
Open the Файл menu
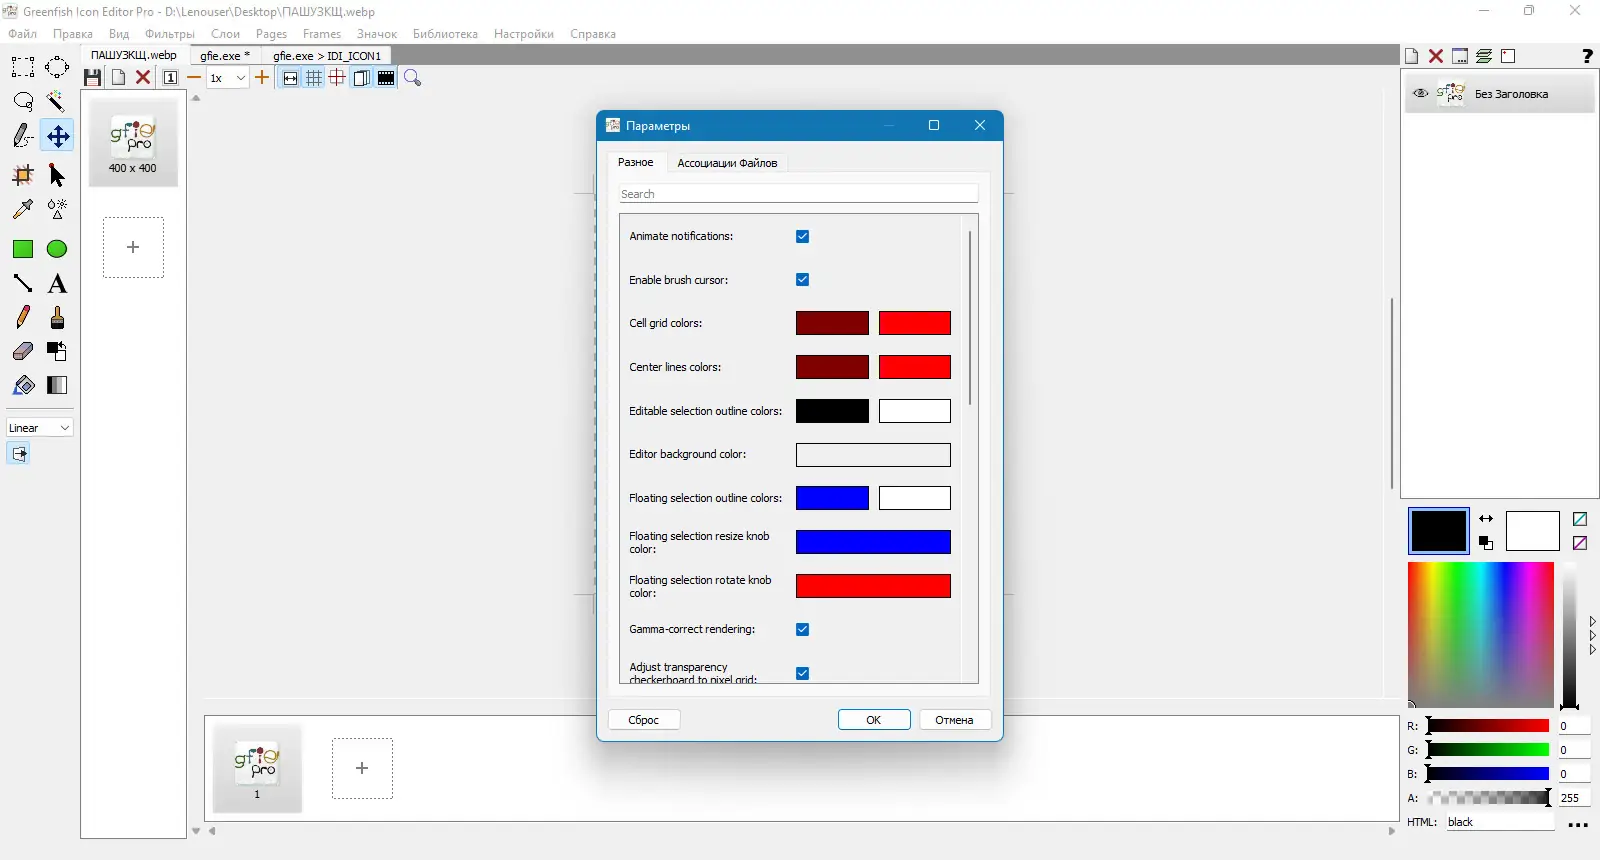click(22, 34)
